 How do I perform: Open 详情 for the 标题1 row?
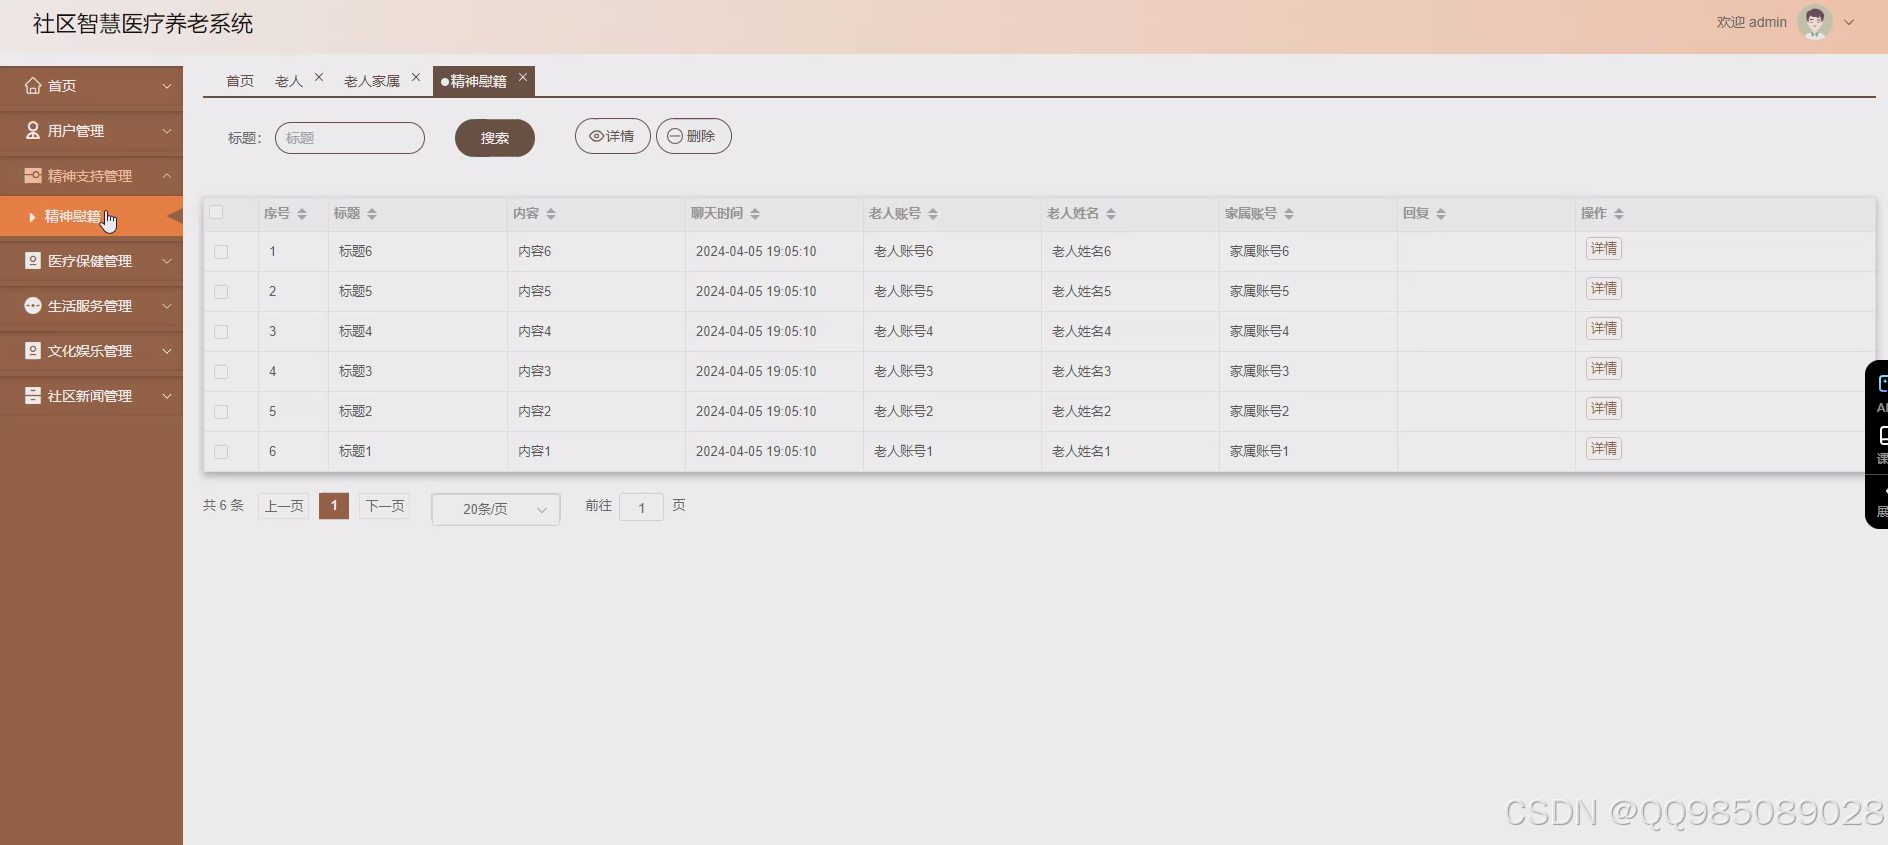(x=1604, y=449)
